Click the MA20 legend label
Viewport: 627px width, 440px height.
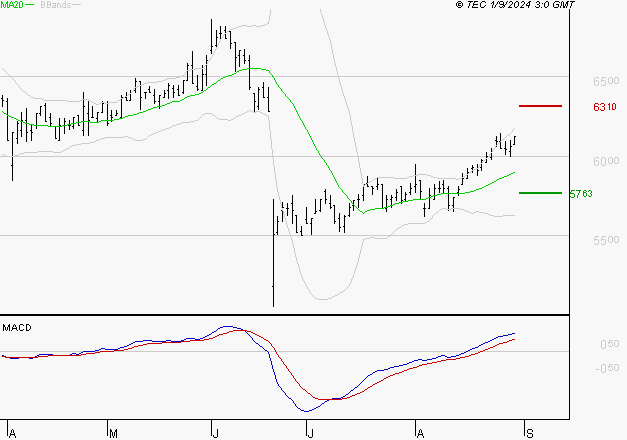[11, 5]
